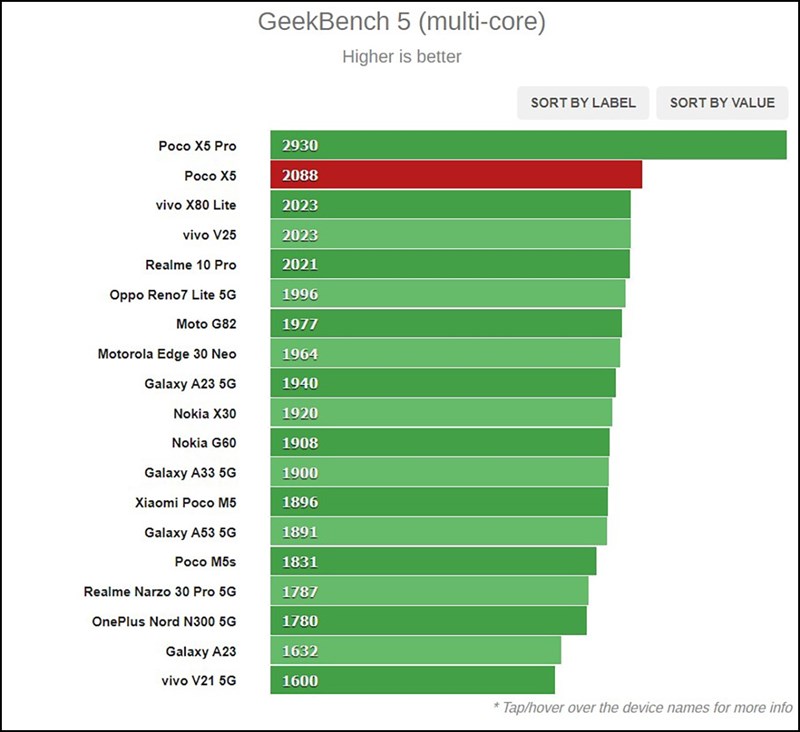The width and height of the screenshot is (800, 732).
Task: Click the Poco X5 Pro 2930 bar
Action: (528, 146)
